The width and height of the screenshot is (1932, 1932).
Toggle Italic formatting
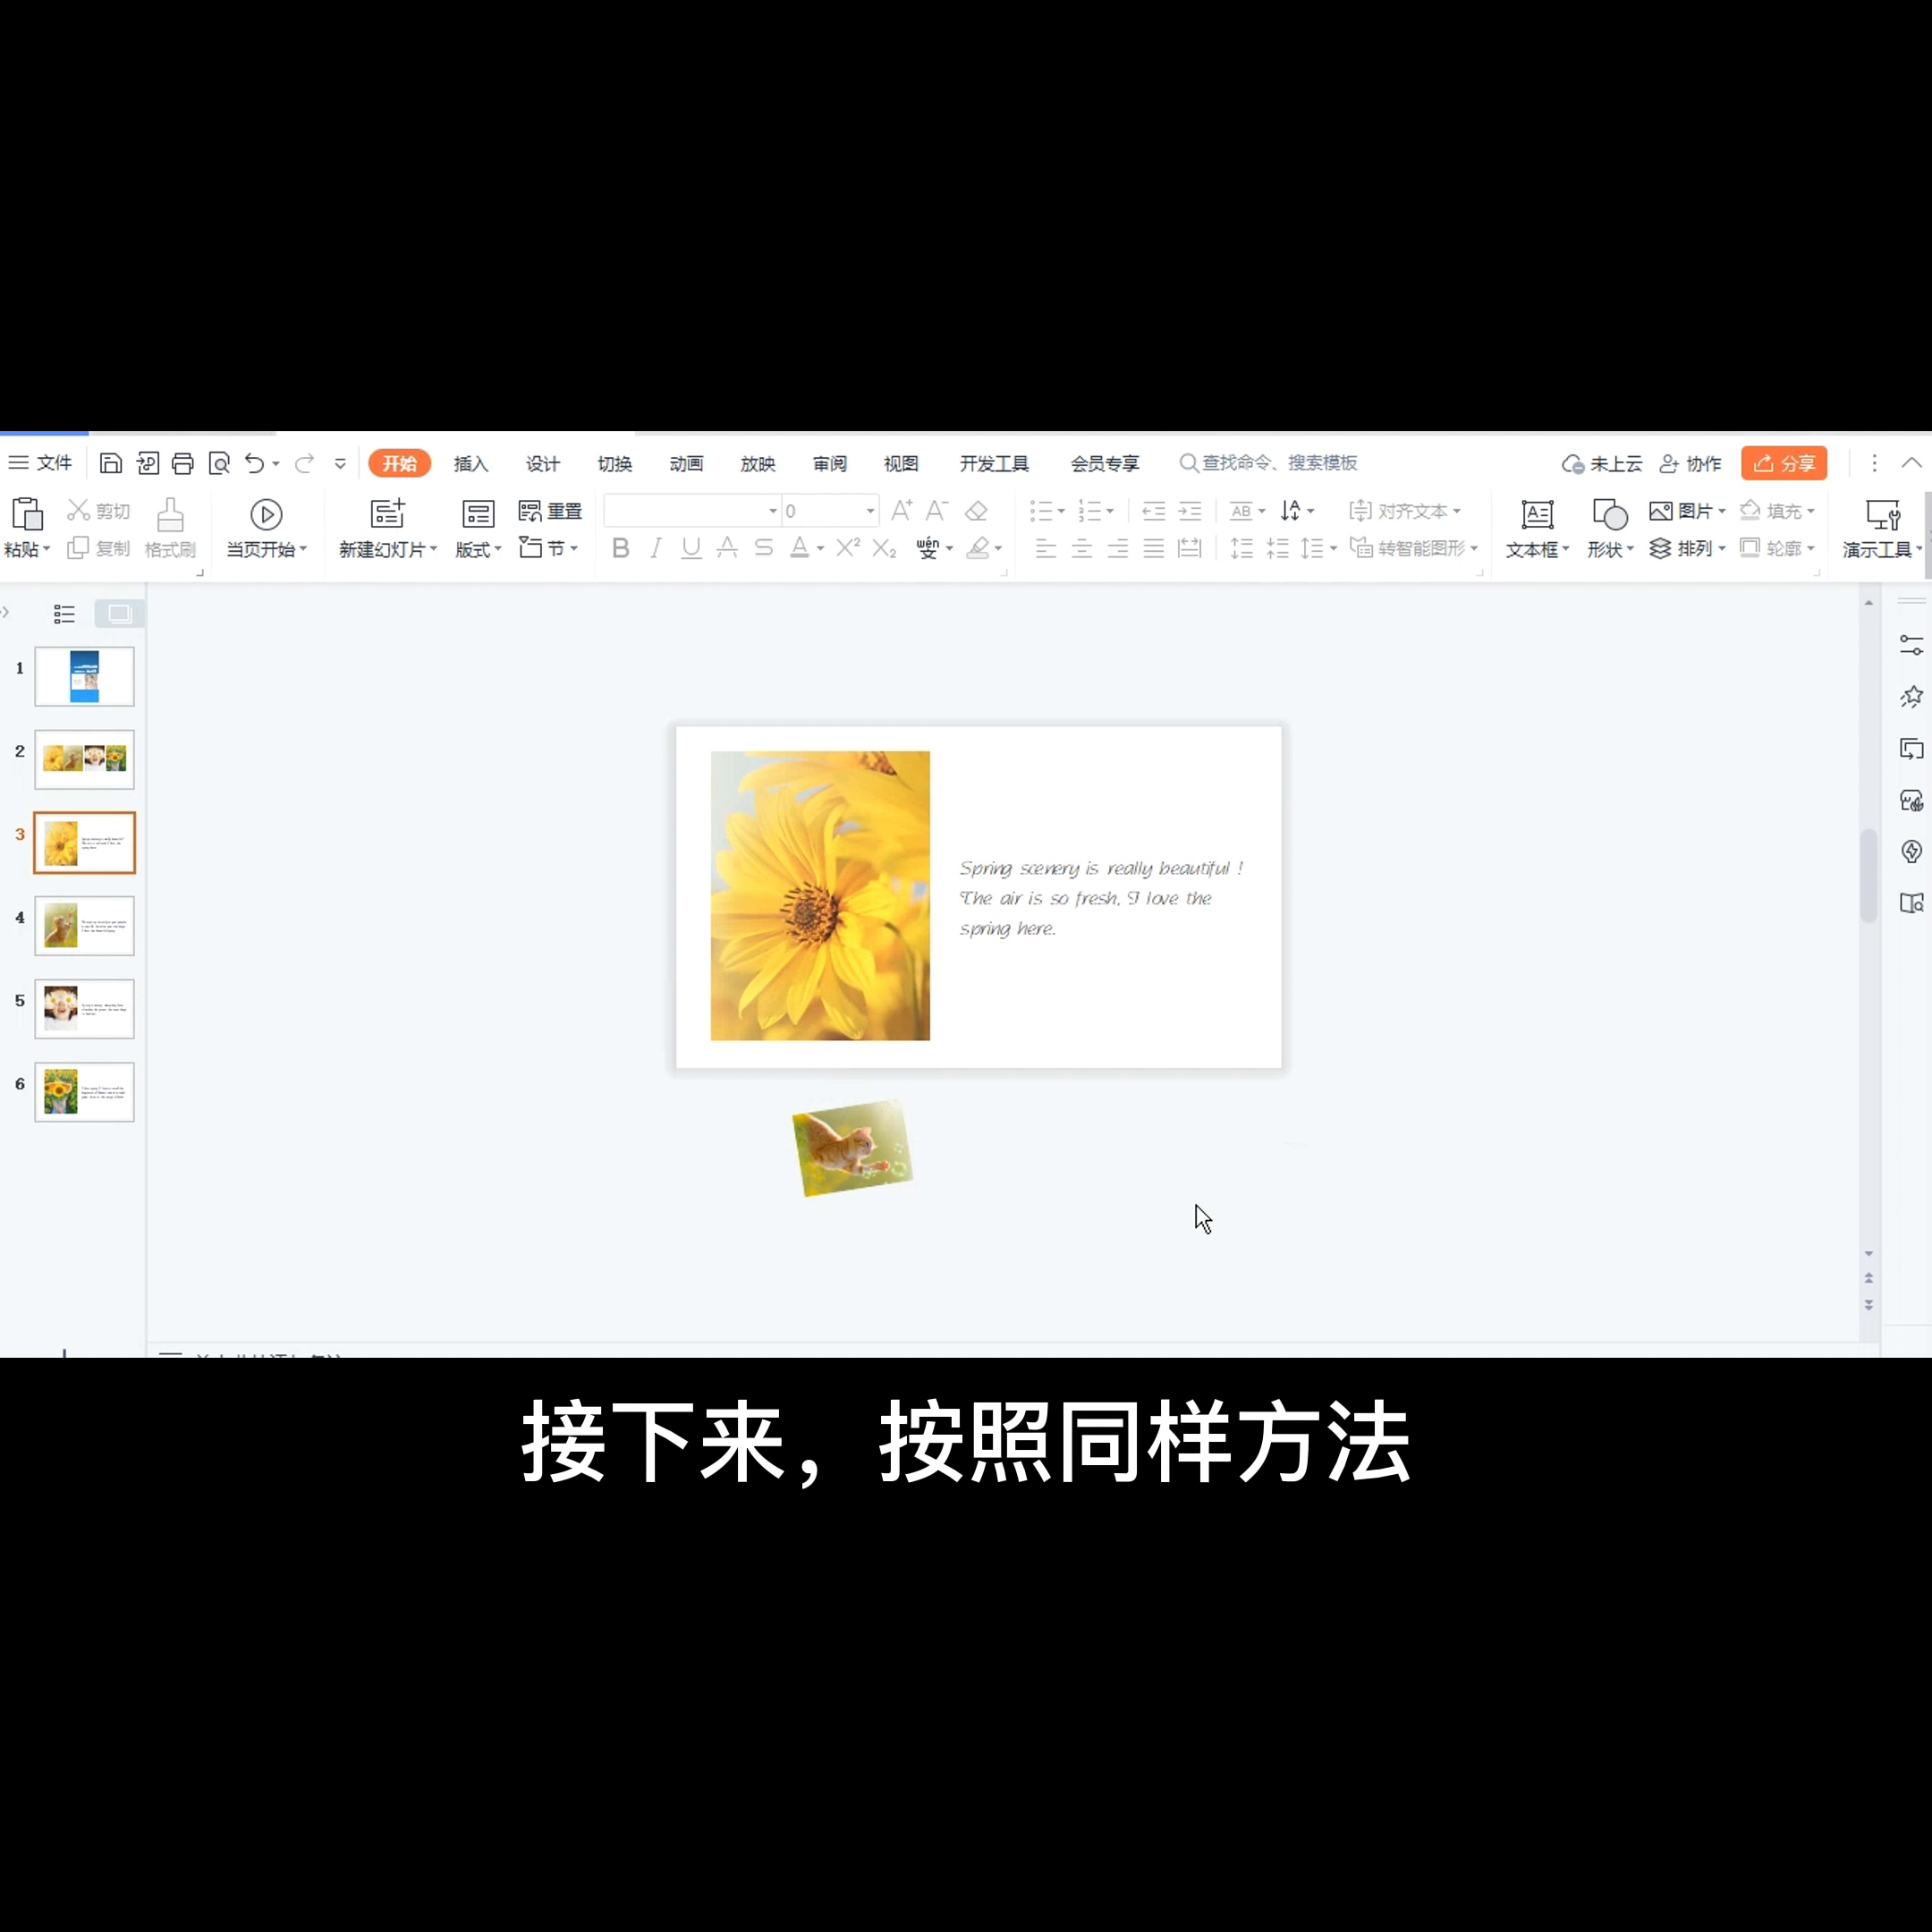tap(656, 548)
